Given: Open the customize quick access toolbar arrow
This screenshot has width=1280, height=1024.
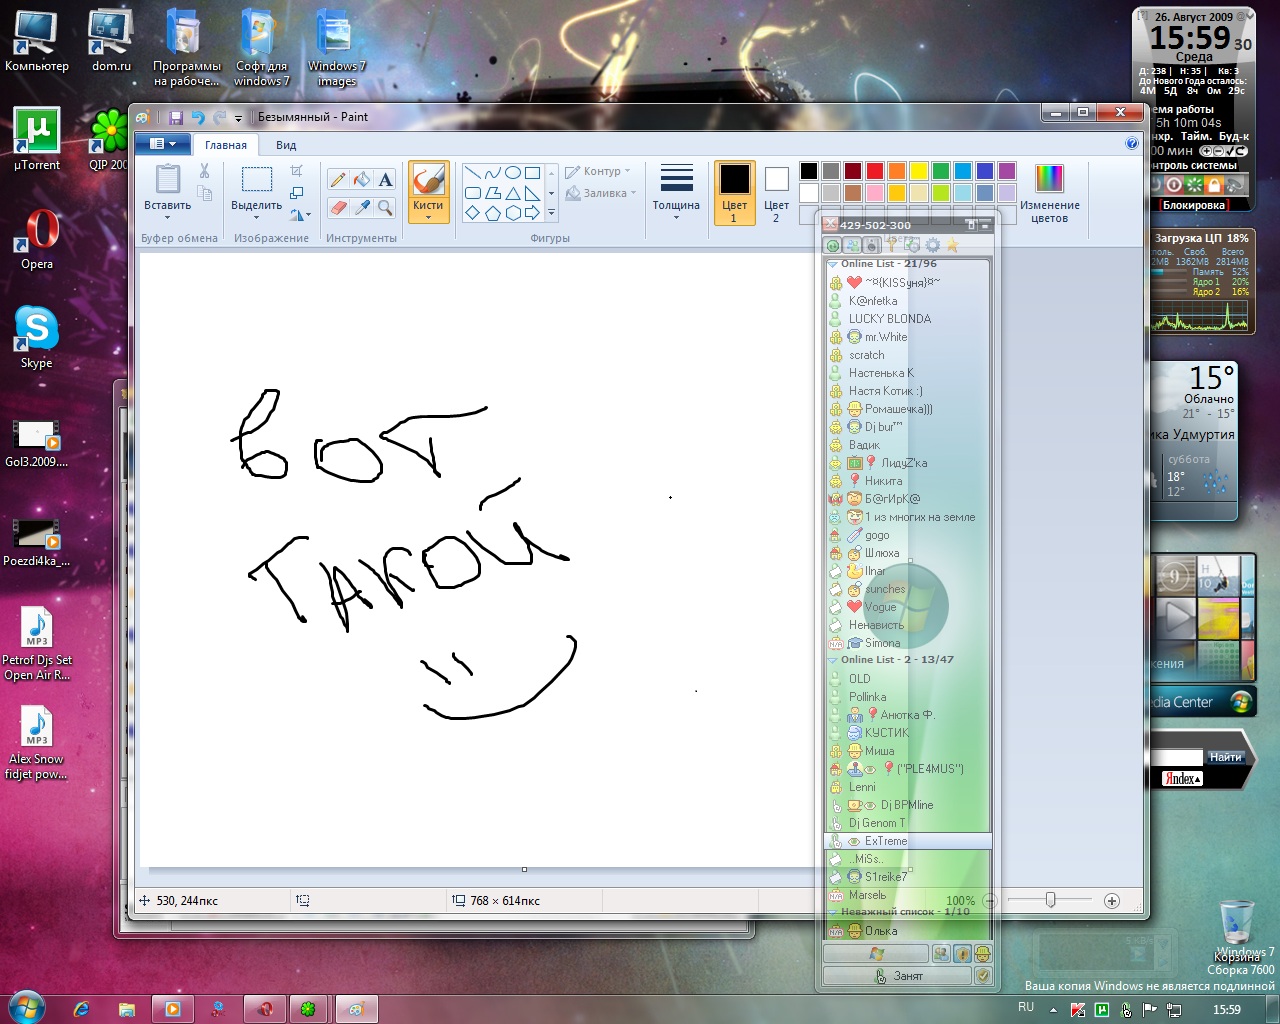Looking at the screenshot, I should point(239,118).
